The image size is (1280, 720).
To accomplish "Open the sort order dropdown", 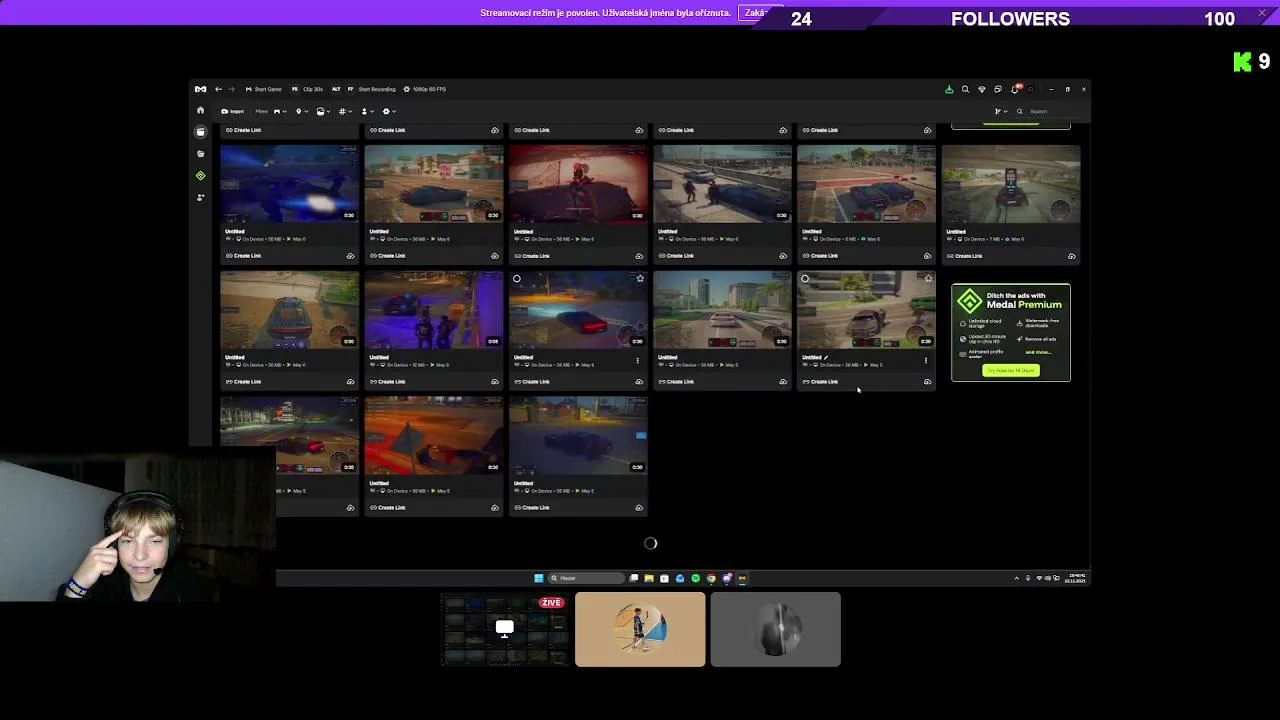I will click(x=999, y=111).
